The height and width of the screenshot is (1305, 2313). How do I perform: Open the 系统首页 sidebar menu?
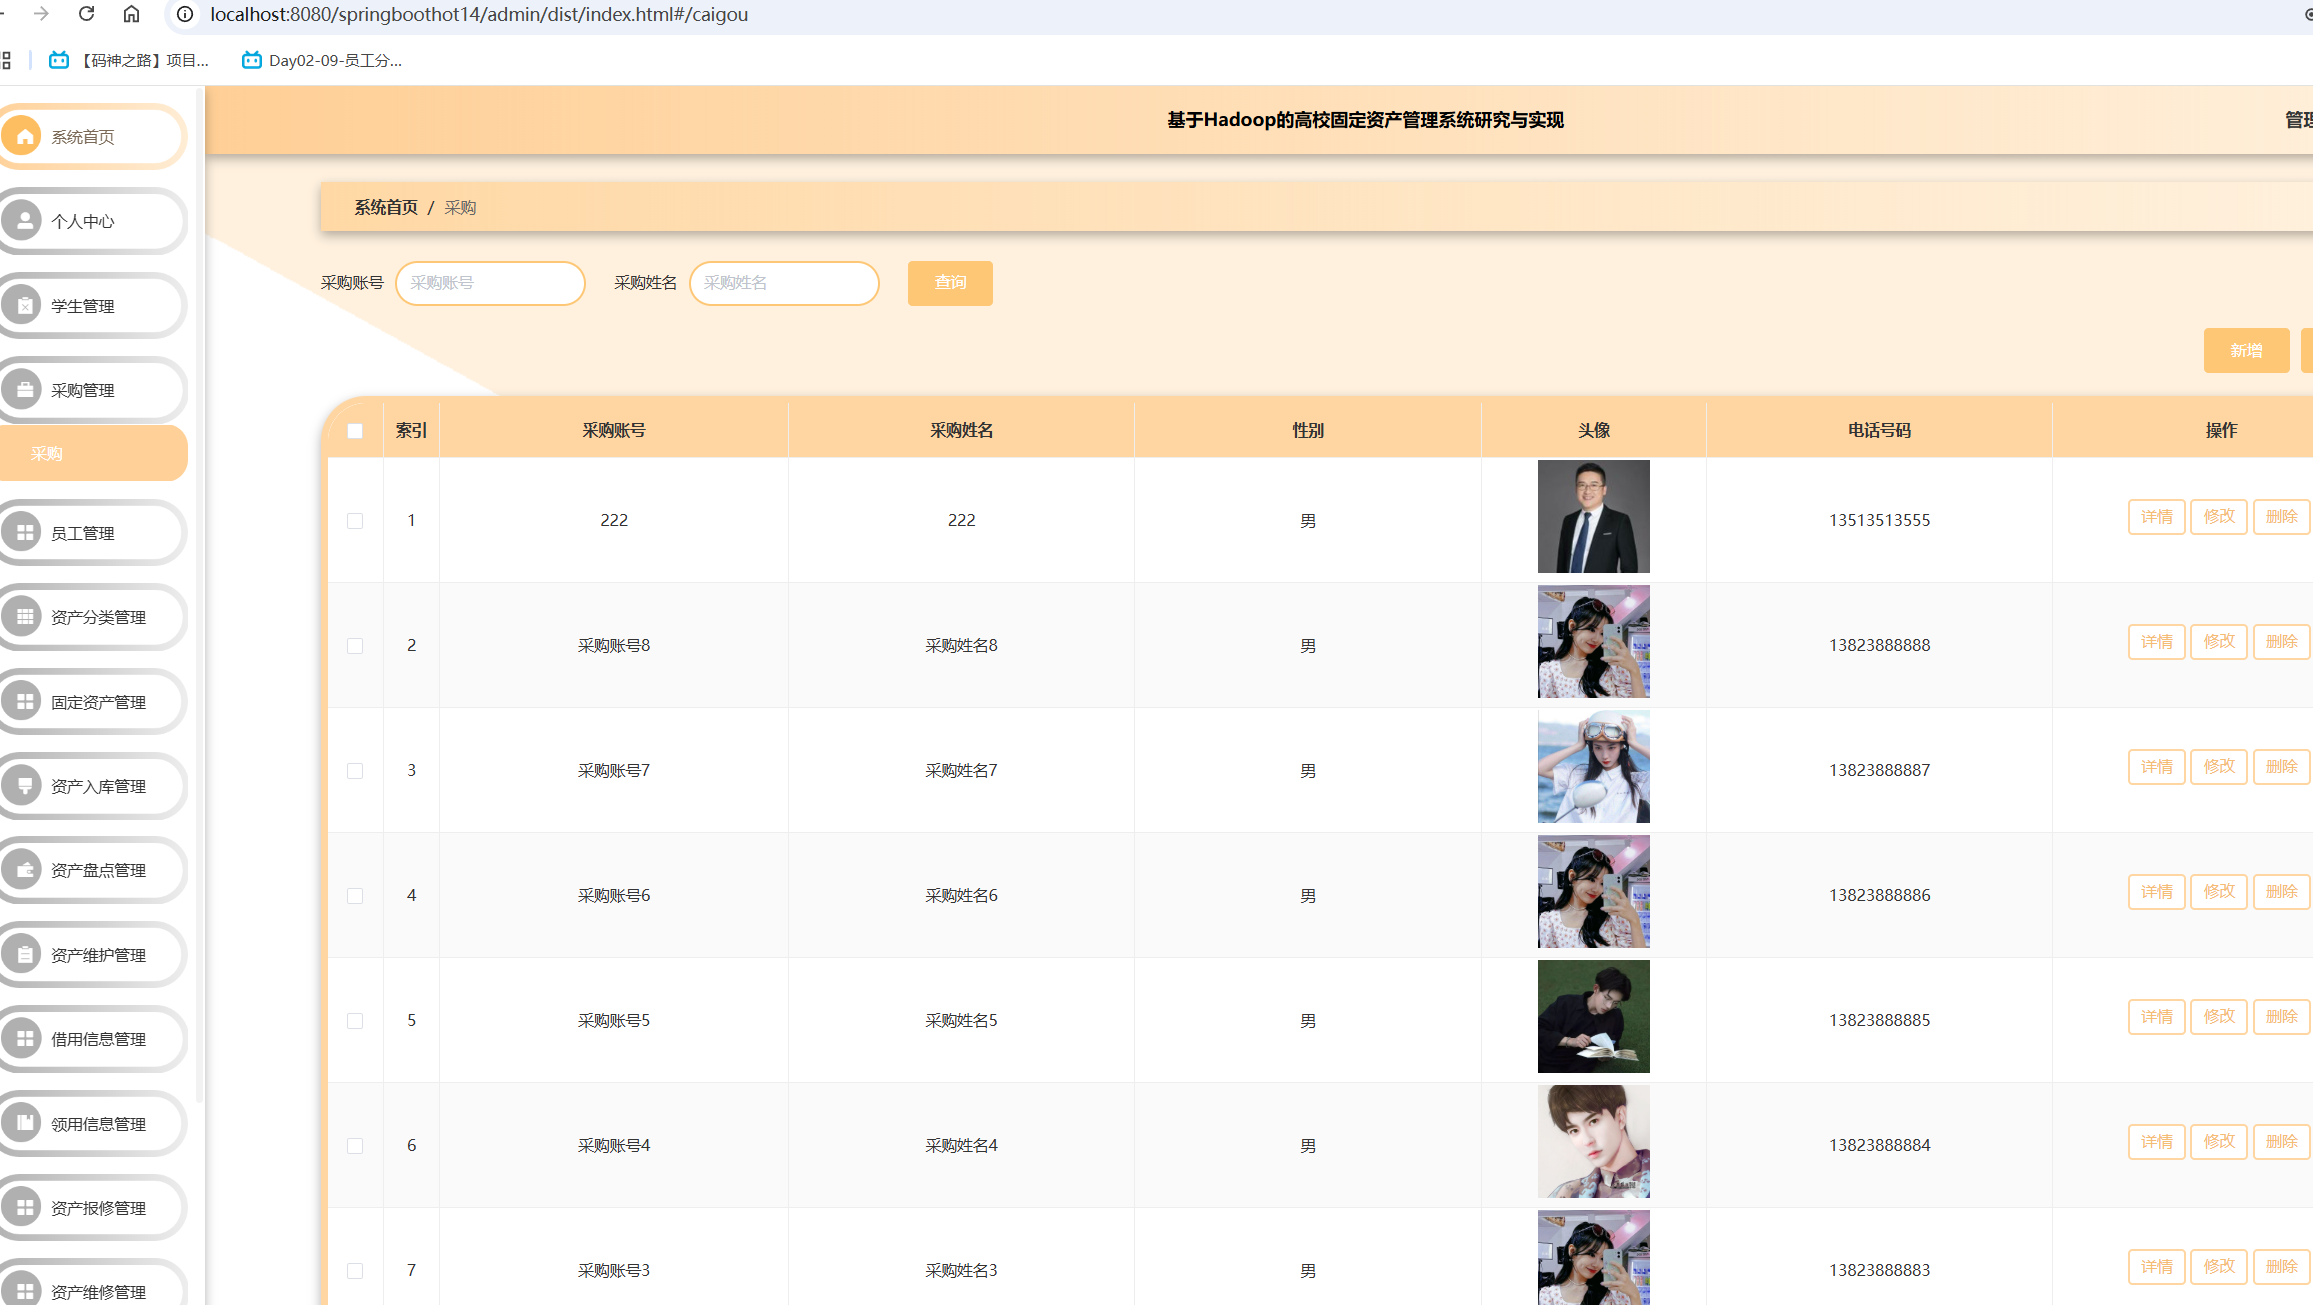pyautogui.click(x=92, y=136)
